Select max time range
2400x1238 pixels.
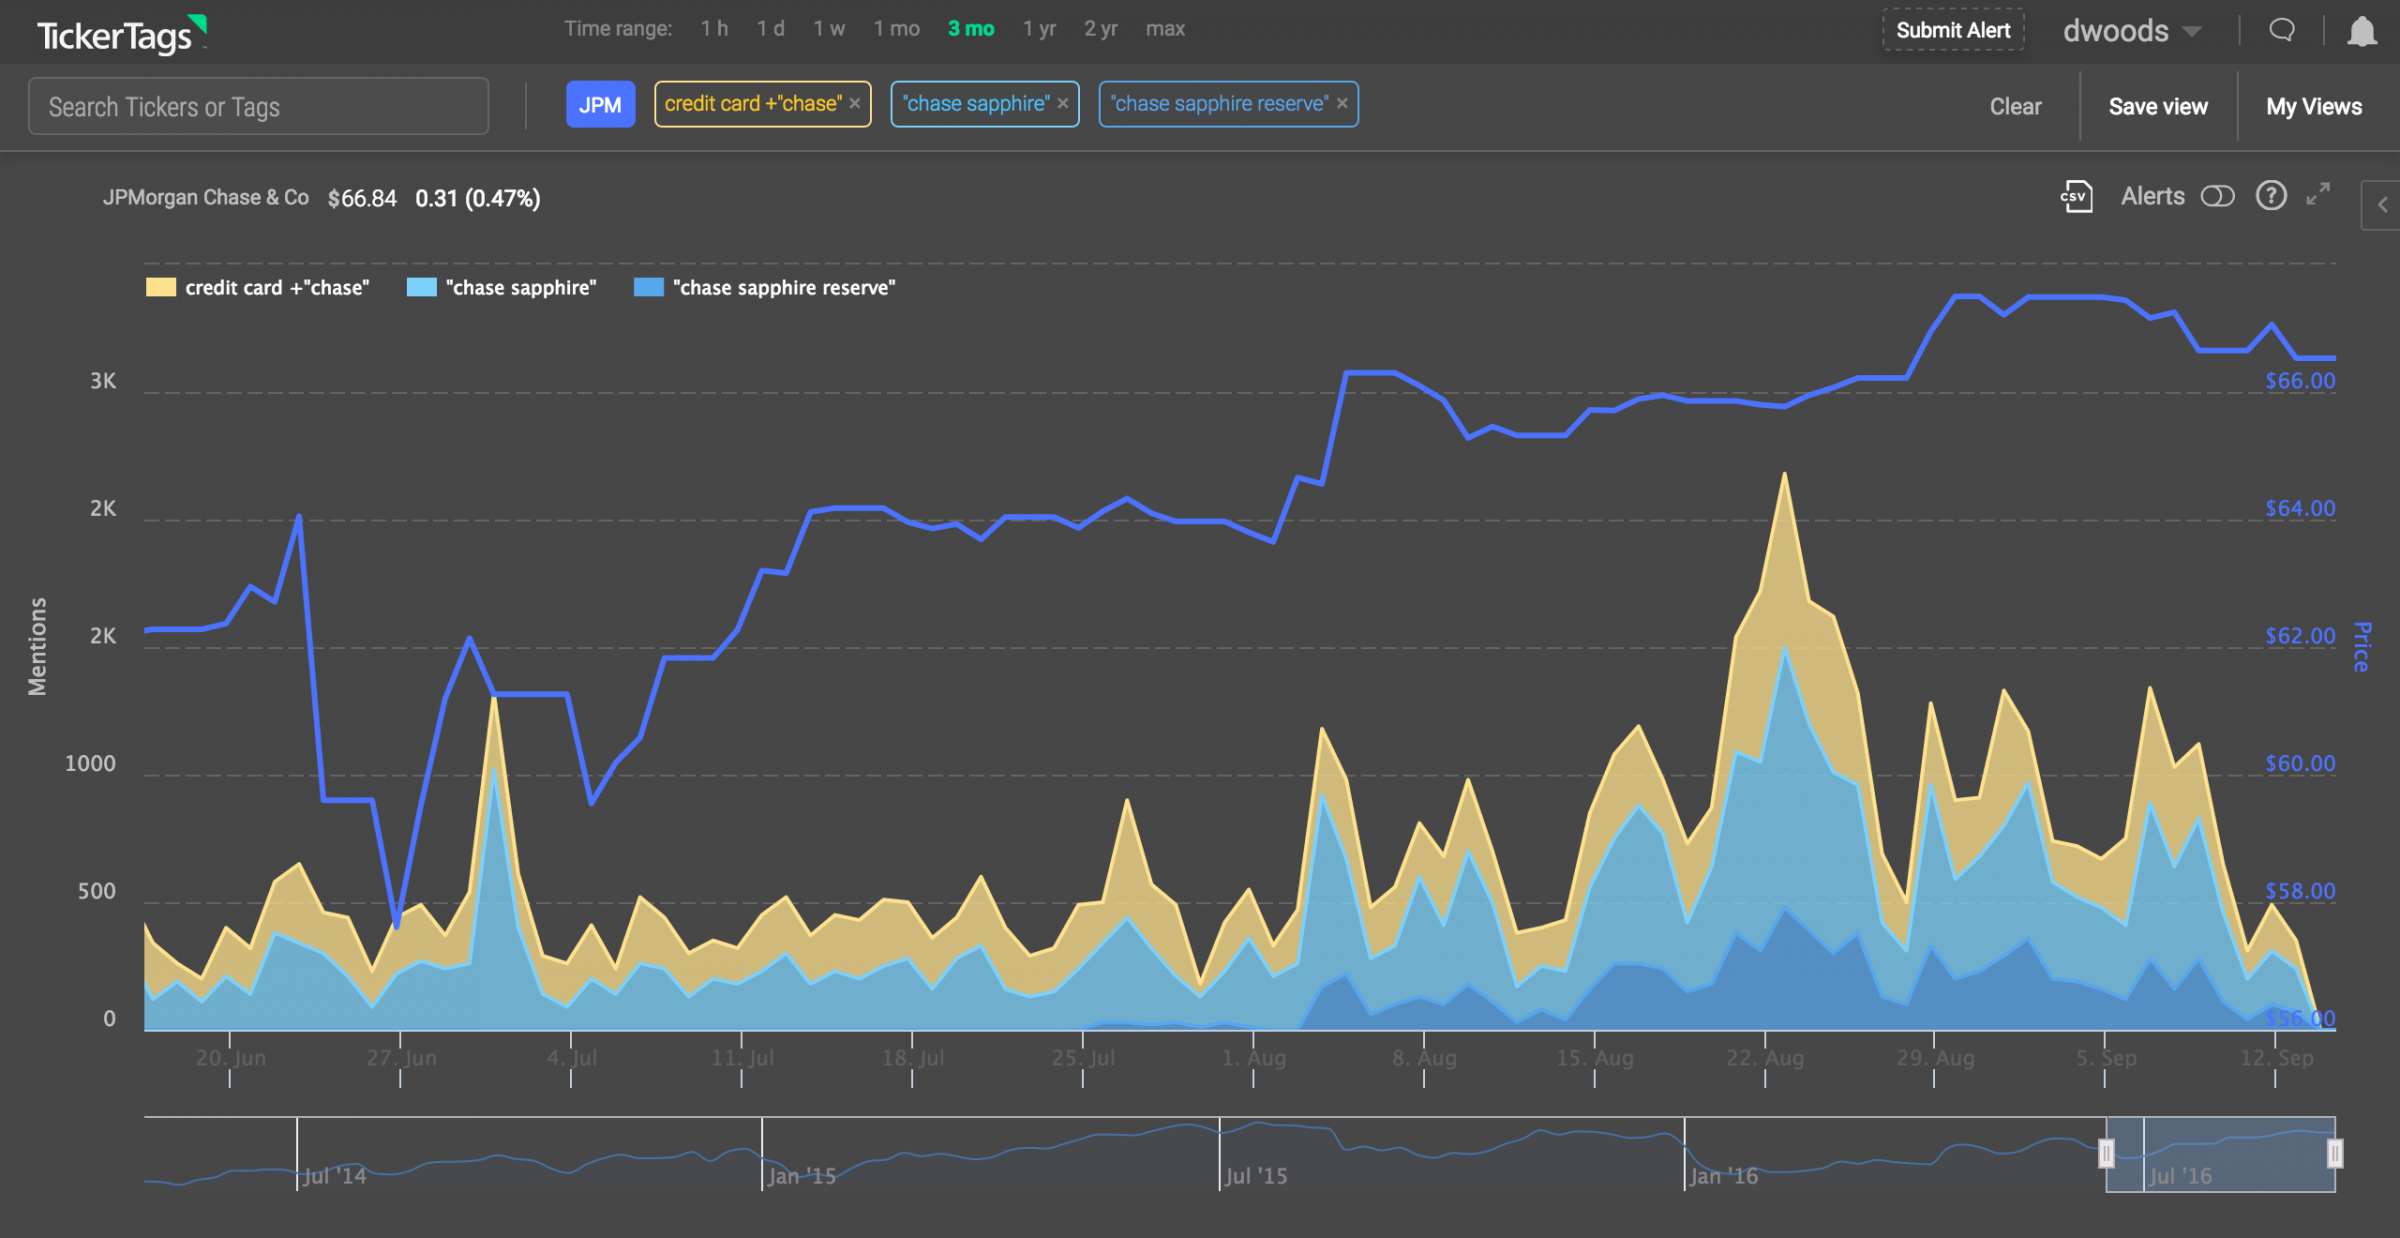click(1165, 29)
